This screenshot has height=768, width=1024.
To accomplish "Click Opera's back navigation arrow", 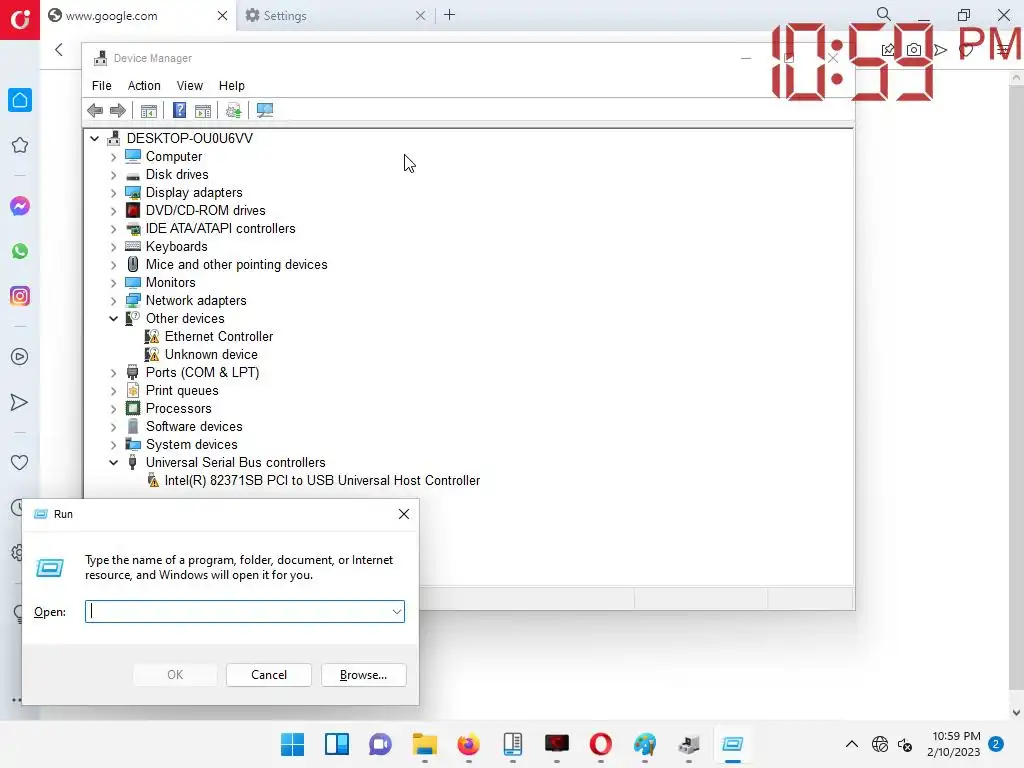I will point(59,50).
